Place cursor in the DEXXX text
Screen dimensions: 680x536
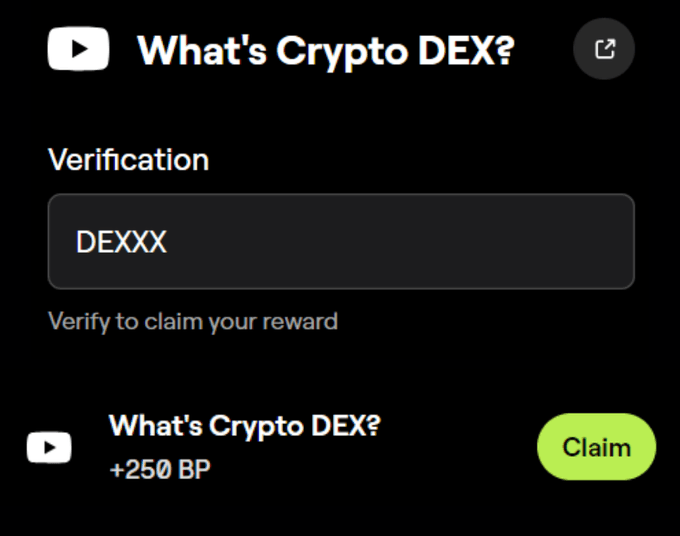click(121, 242)
